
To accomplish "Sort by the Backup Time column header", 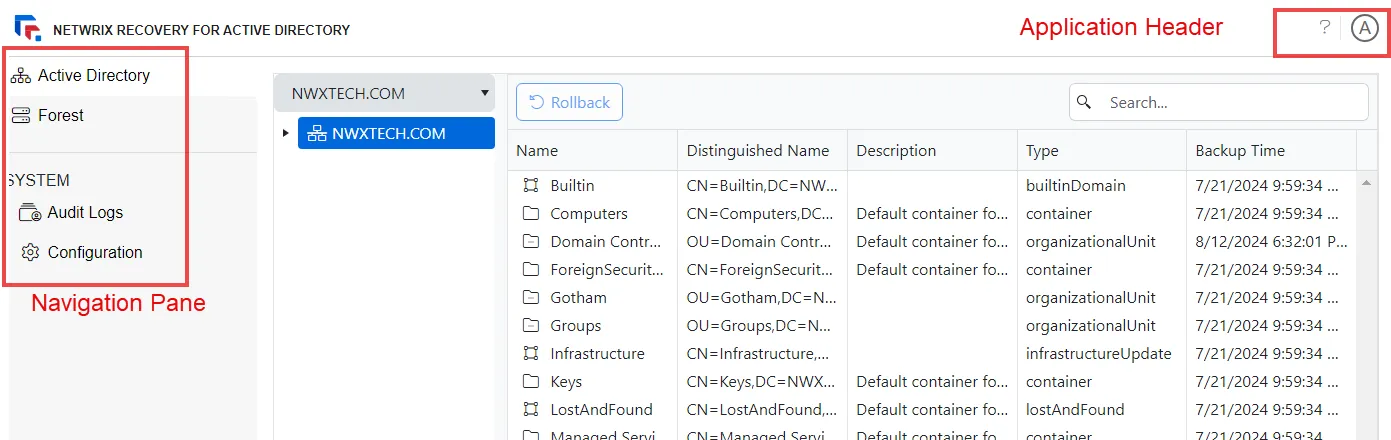I will point(1240,151).
